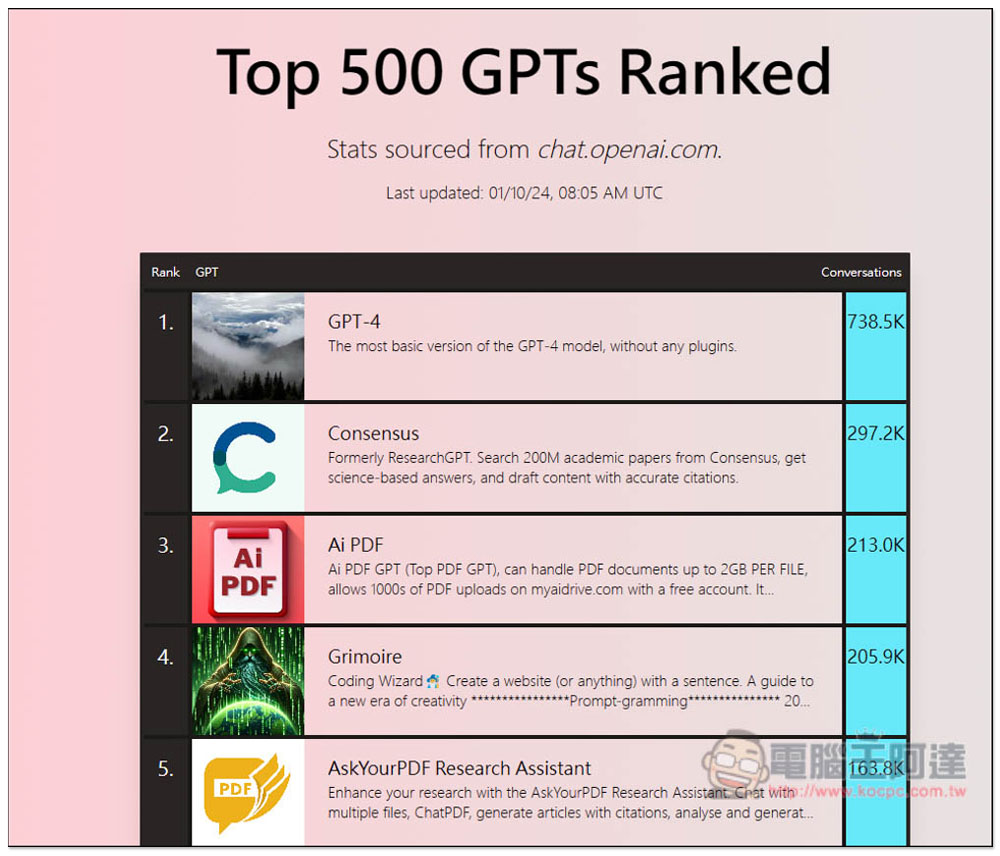
Task: Click the Rank column header
Action: click(165, 272)
